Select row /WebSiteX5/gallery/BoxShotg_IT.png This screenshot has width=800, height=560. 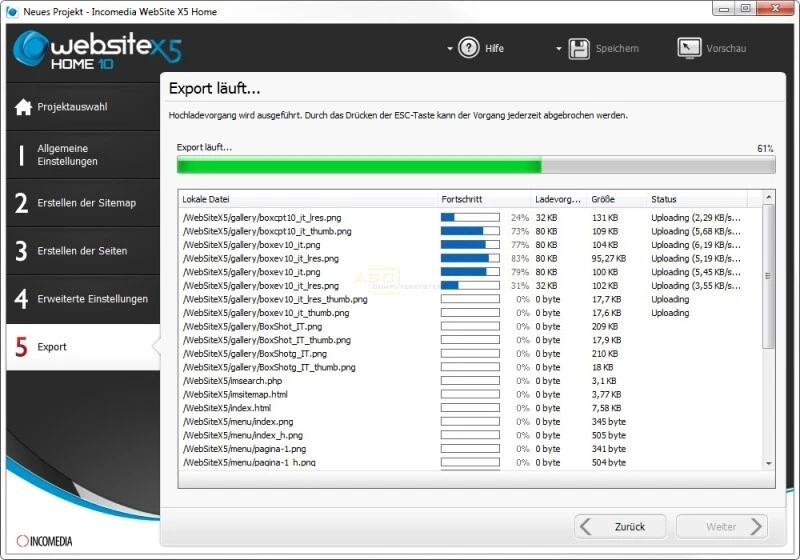470,354
